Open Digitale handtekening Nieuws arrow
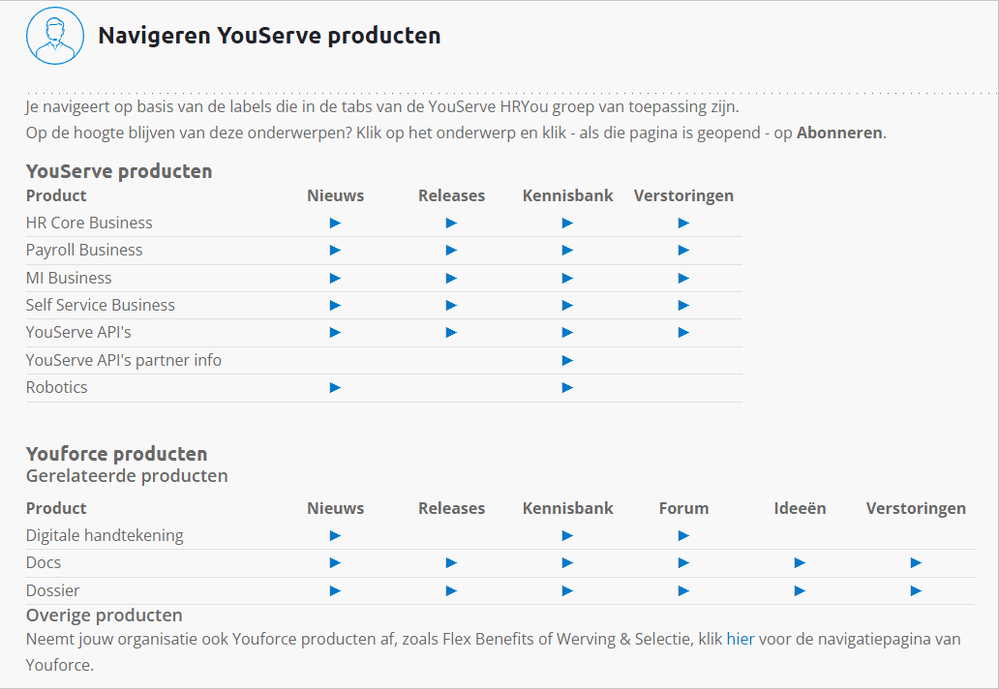The image size is (999, 689). [335, 536]
